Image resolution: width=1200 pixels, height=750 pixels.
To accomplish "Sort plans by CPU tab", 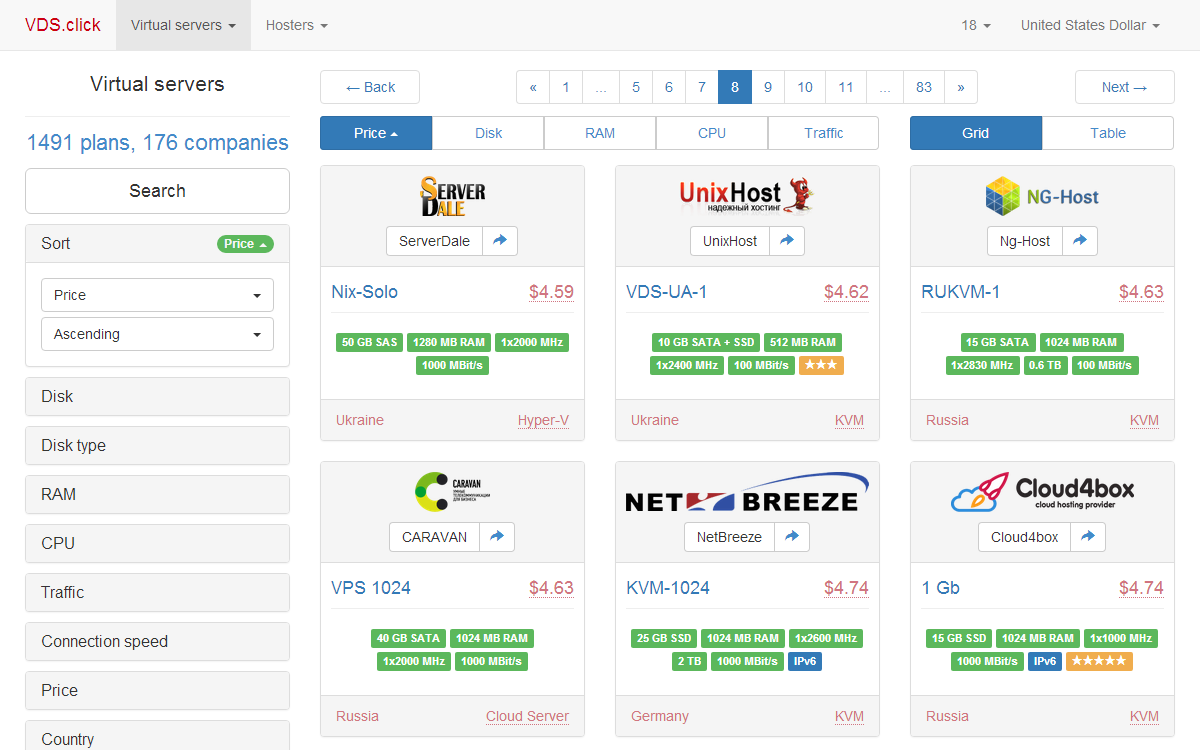I will point(712,133).
